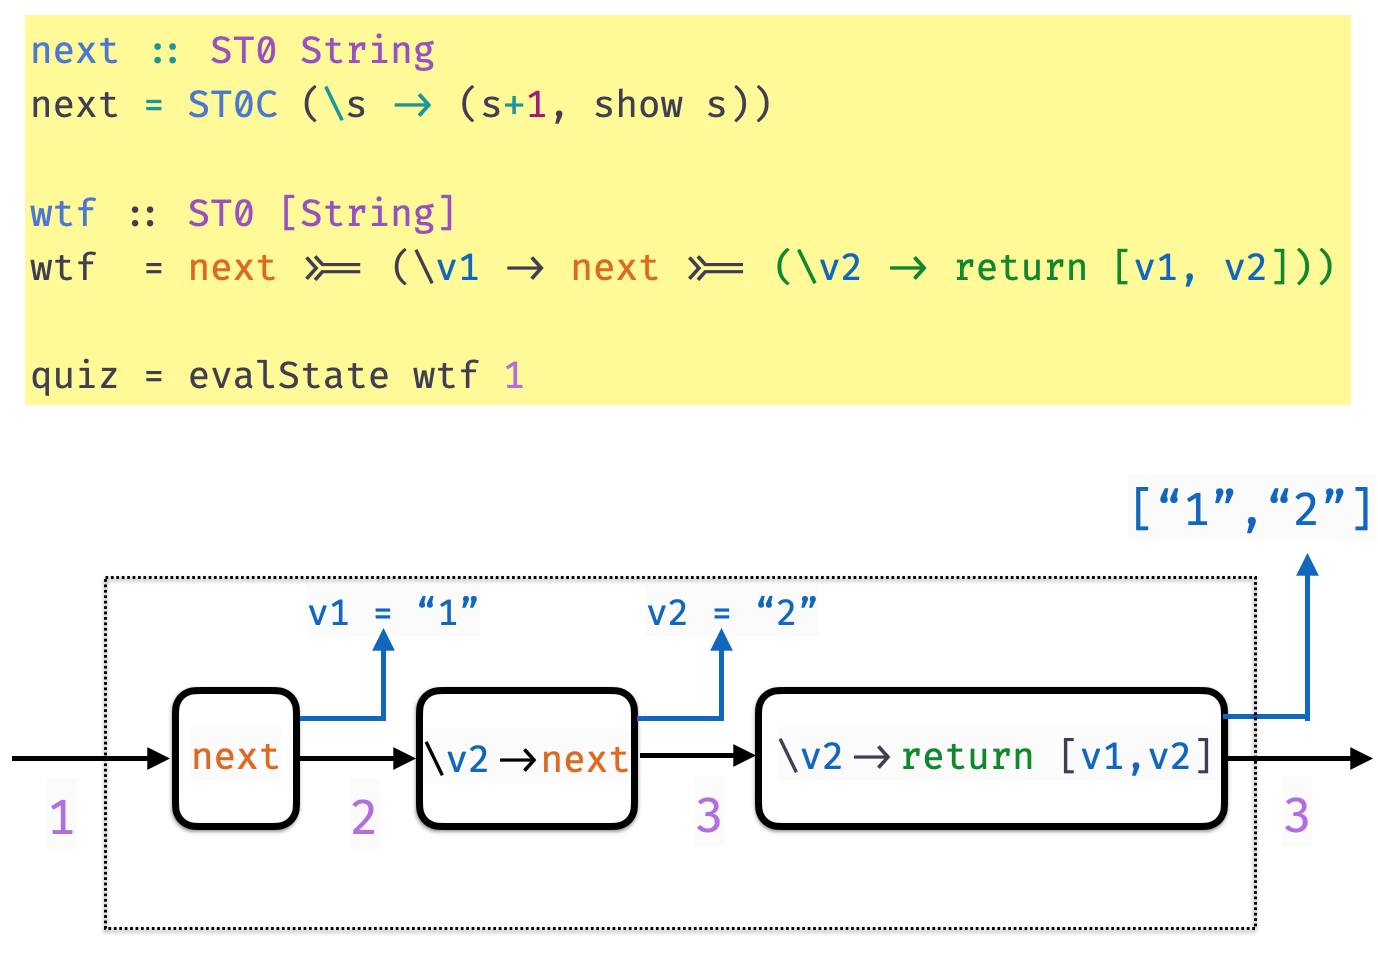Click the blue arrowhead below the result list
1378x964 pixels.
tap(1307, 566)
